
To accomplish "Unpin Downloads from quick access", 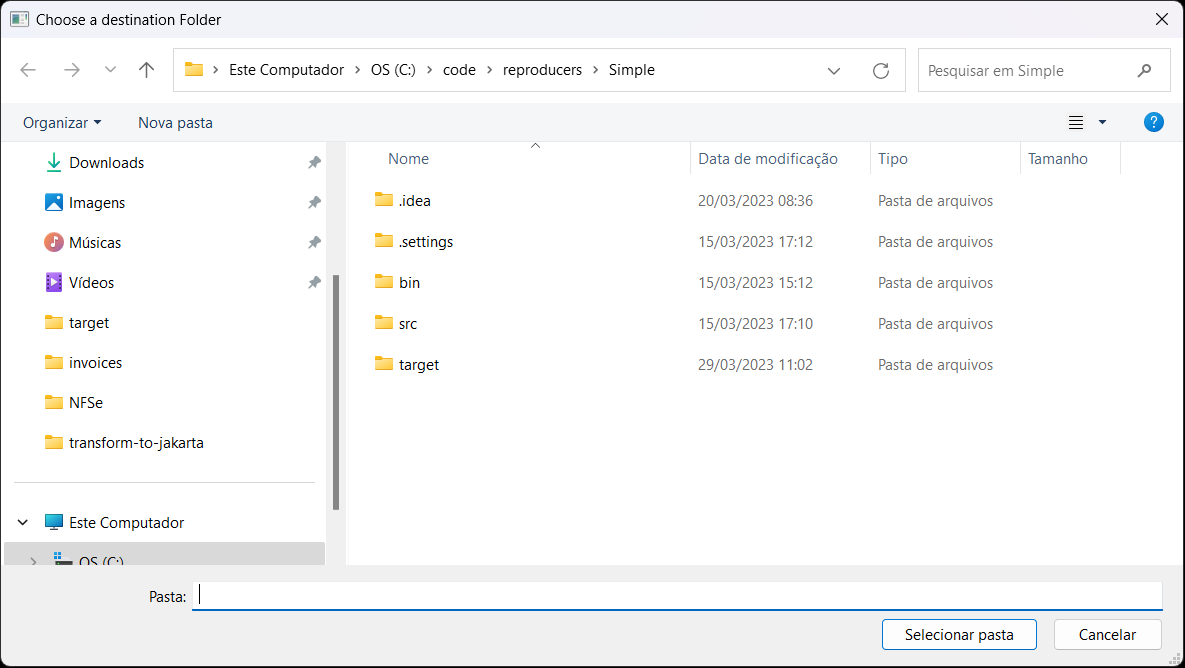I will pos(314,162).
